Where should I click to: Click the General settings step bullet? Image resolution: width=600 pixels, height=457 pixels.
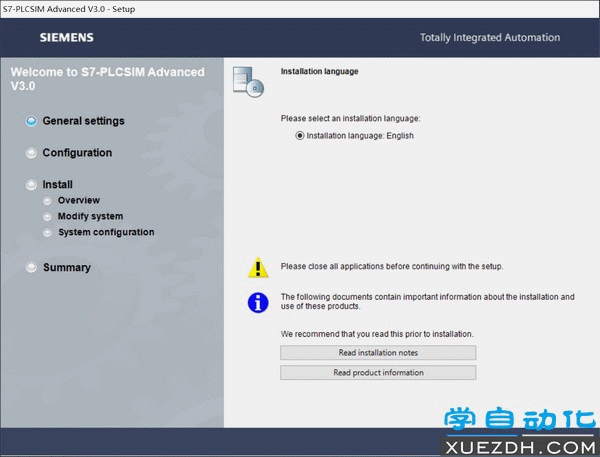pos(31,121)
